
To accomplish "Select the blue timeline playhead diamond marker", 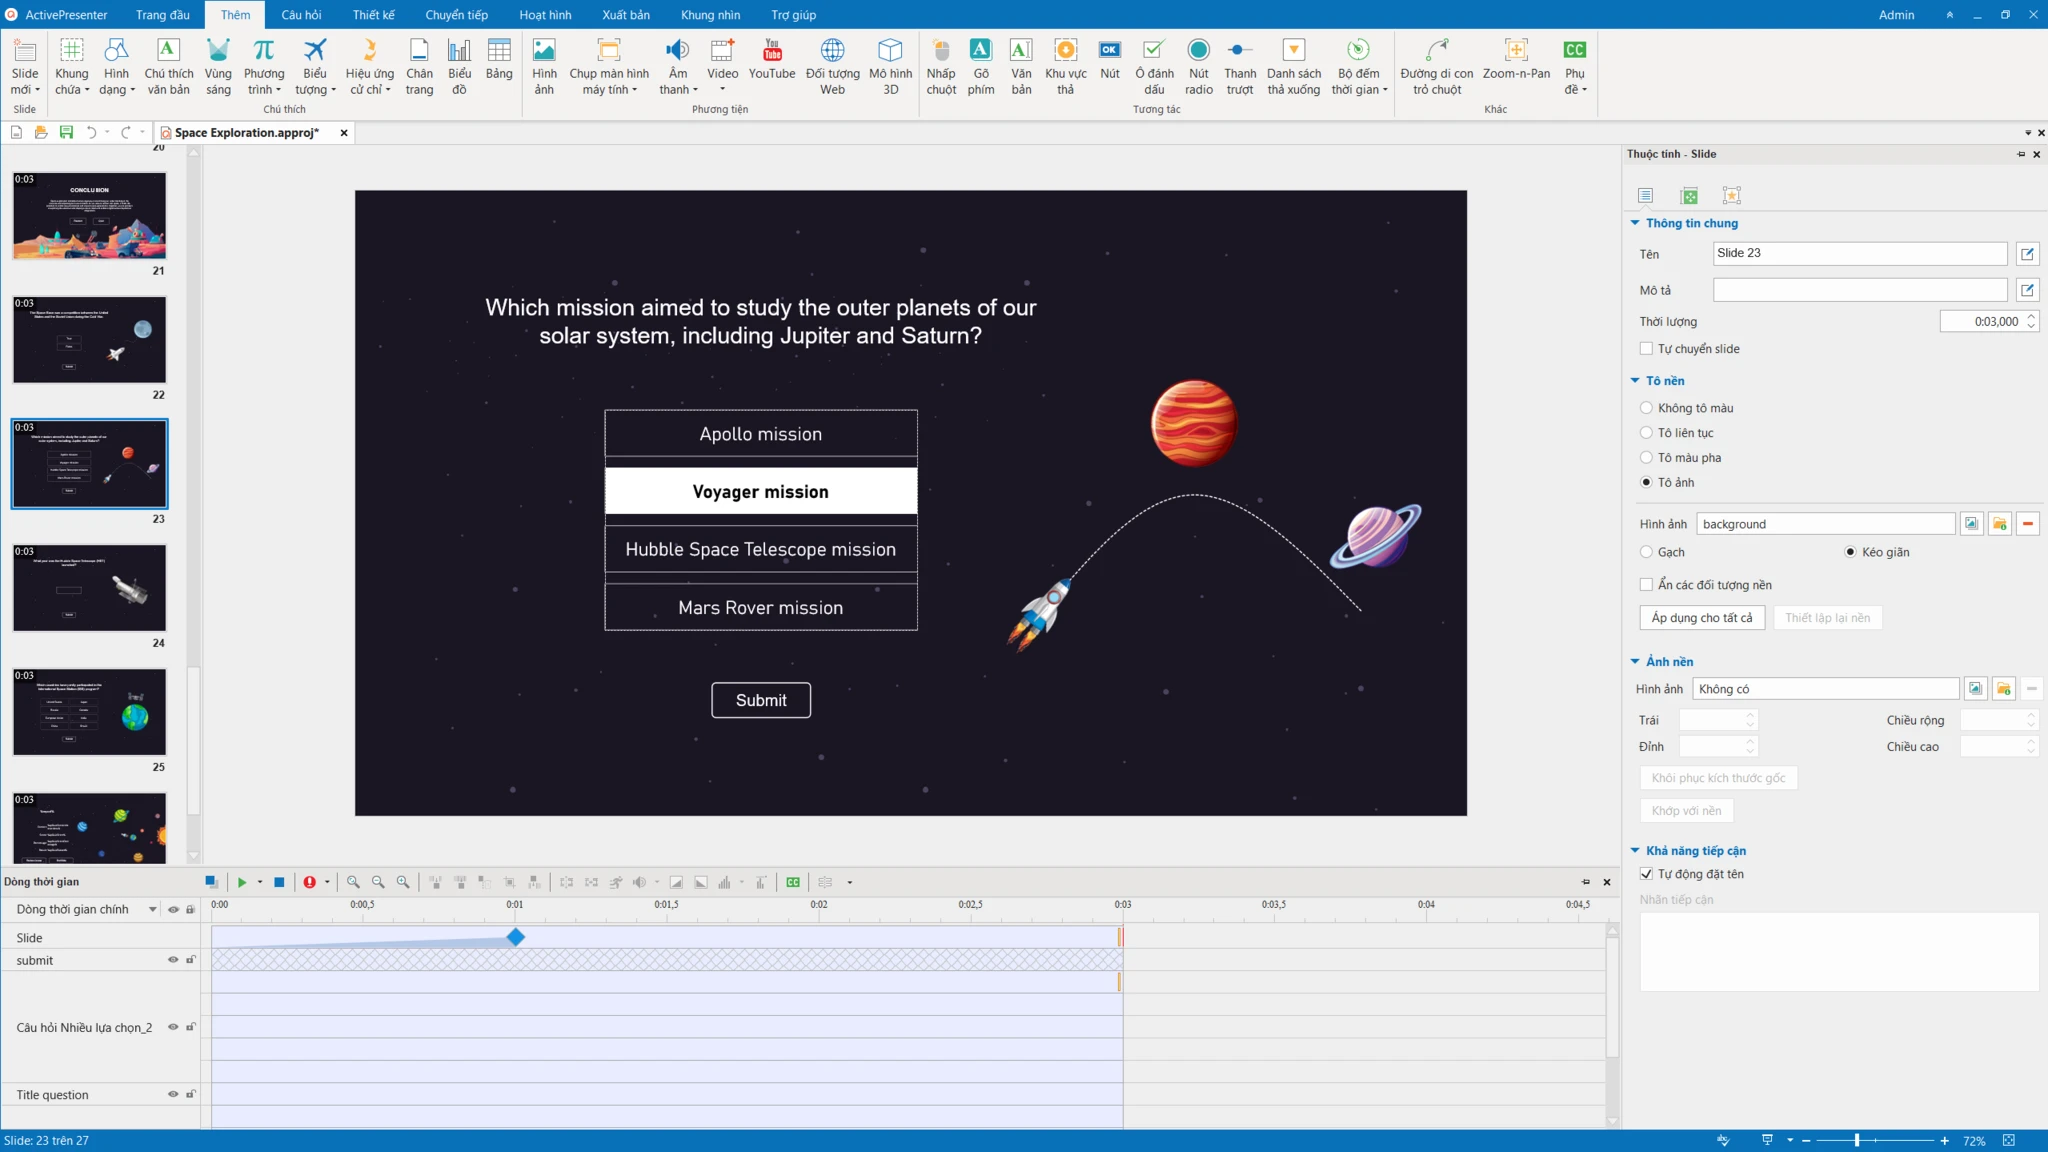I will coord(515,937).
